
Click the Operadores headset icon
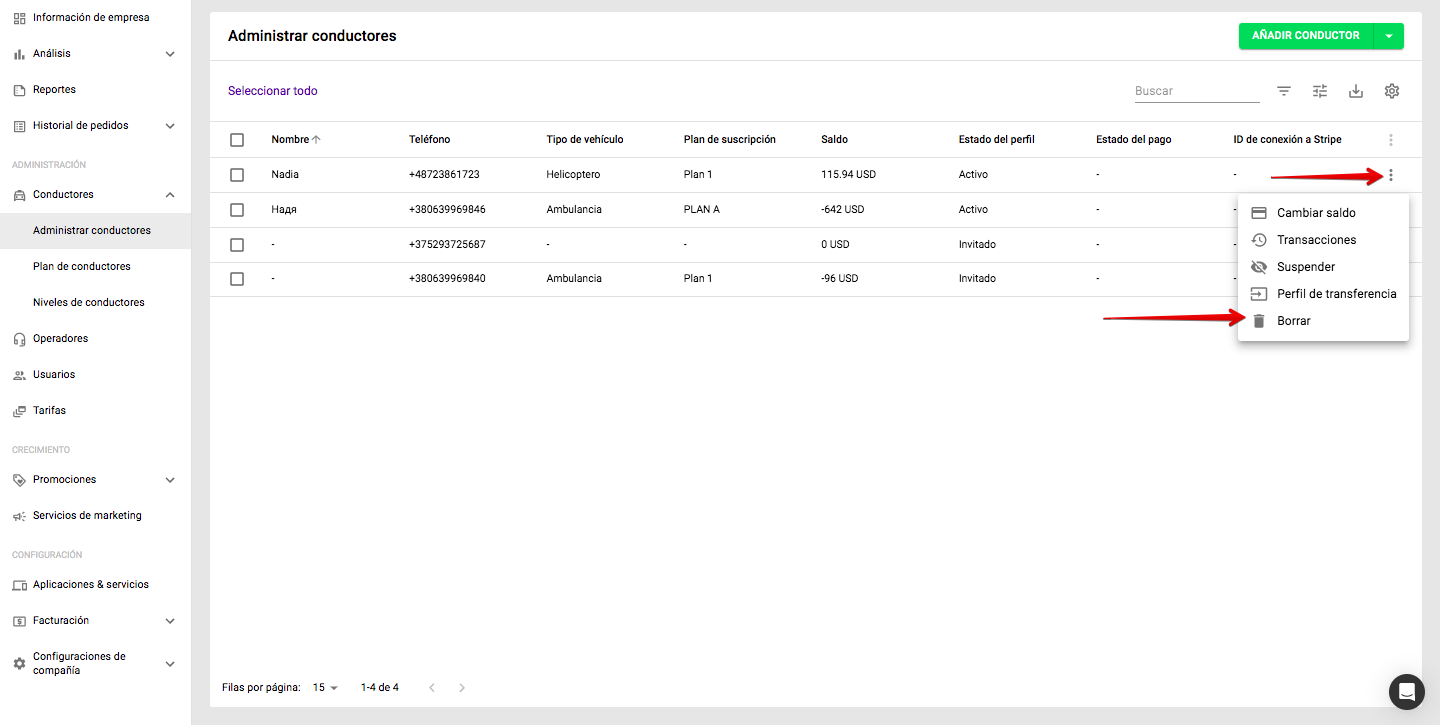19,339
